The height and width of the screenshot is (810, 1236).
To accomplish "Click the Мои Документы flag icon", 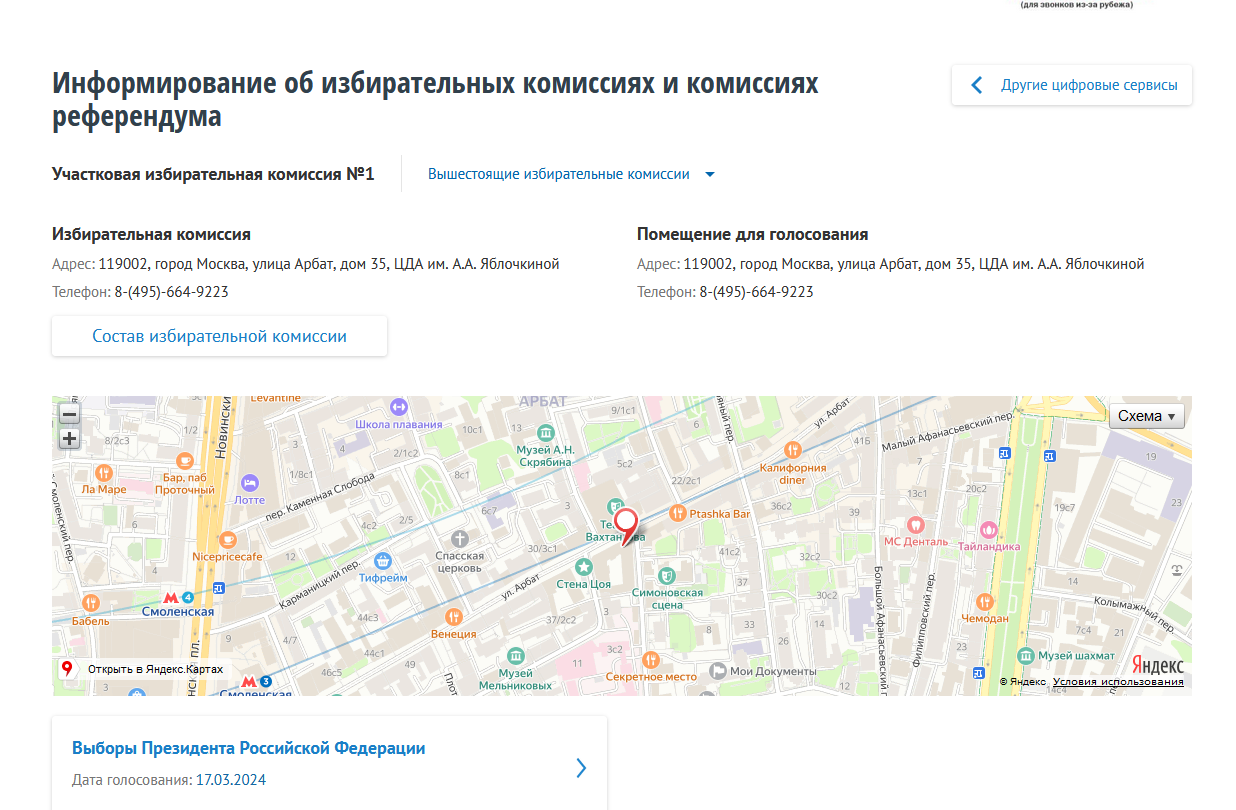I will point(717,671).
